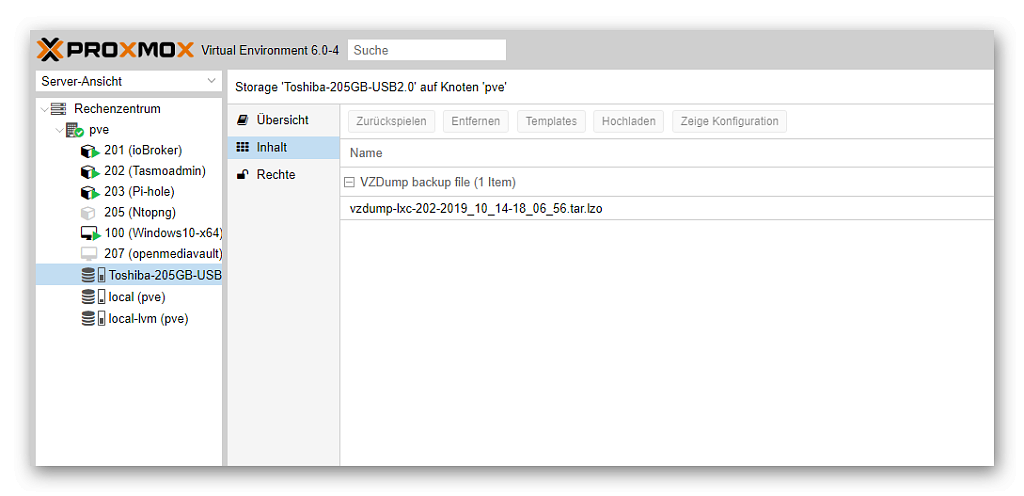Open the Inhalt tab

pos(283,147)
